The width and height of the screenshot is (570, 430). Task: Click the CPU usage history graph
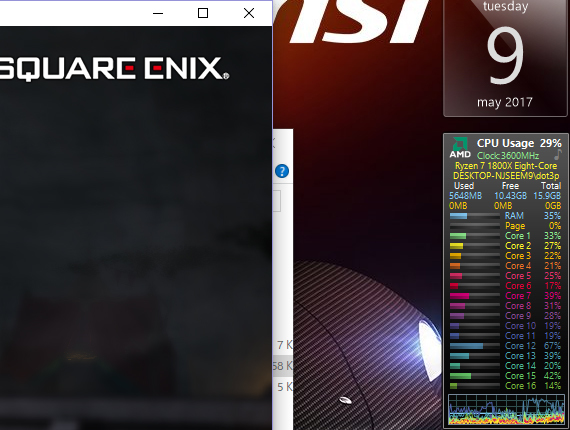point(506,410)
